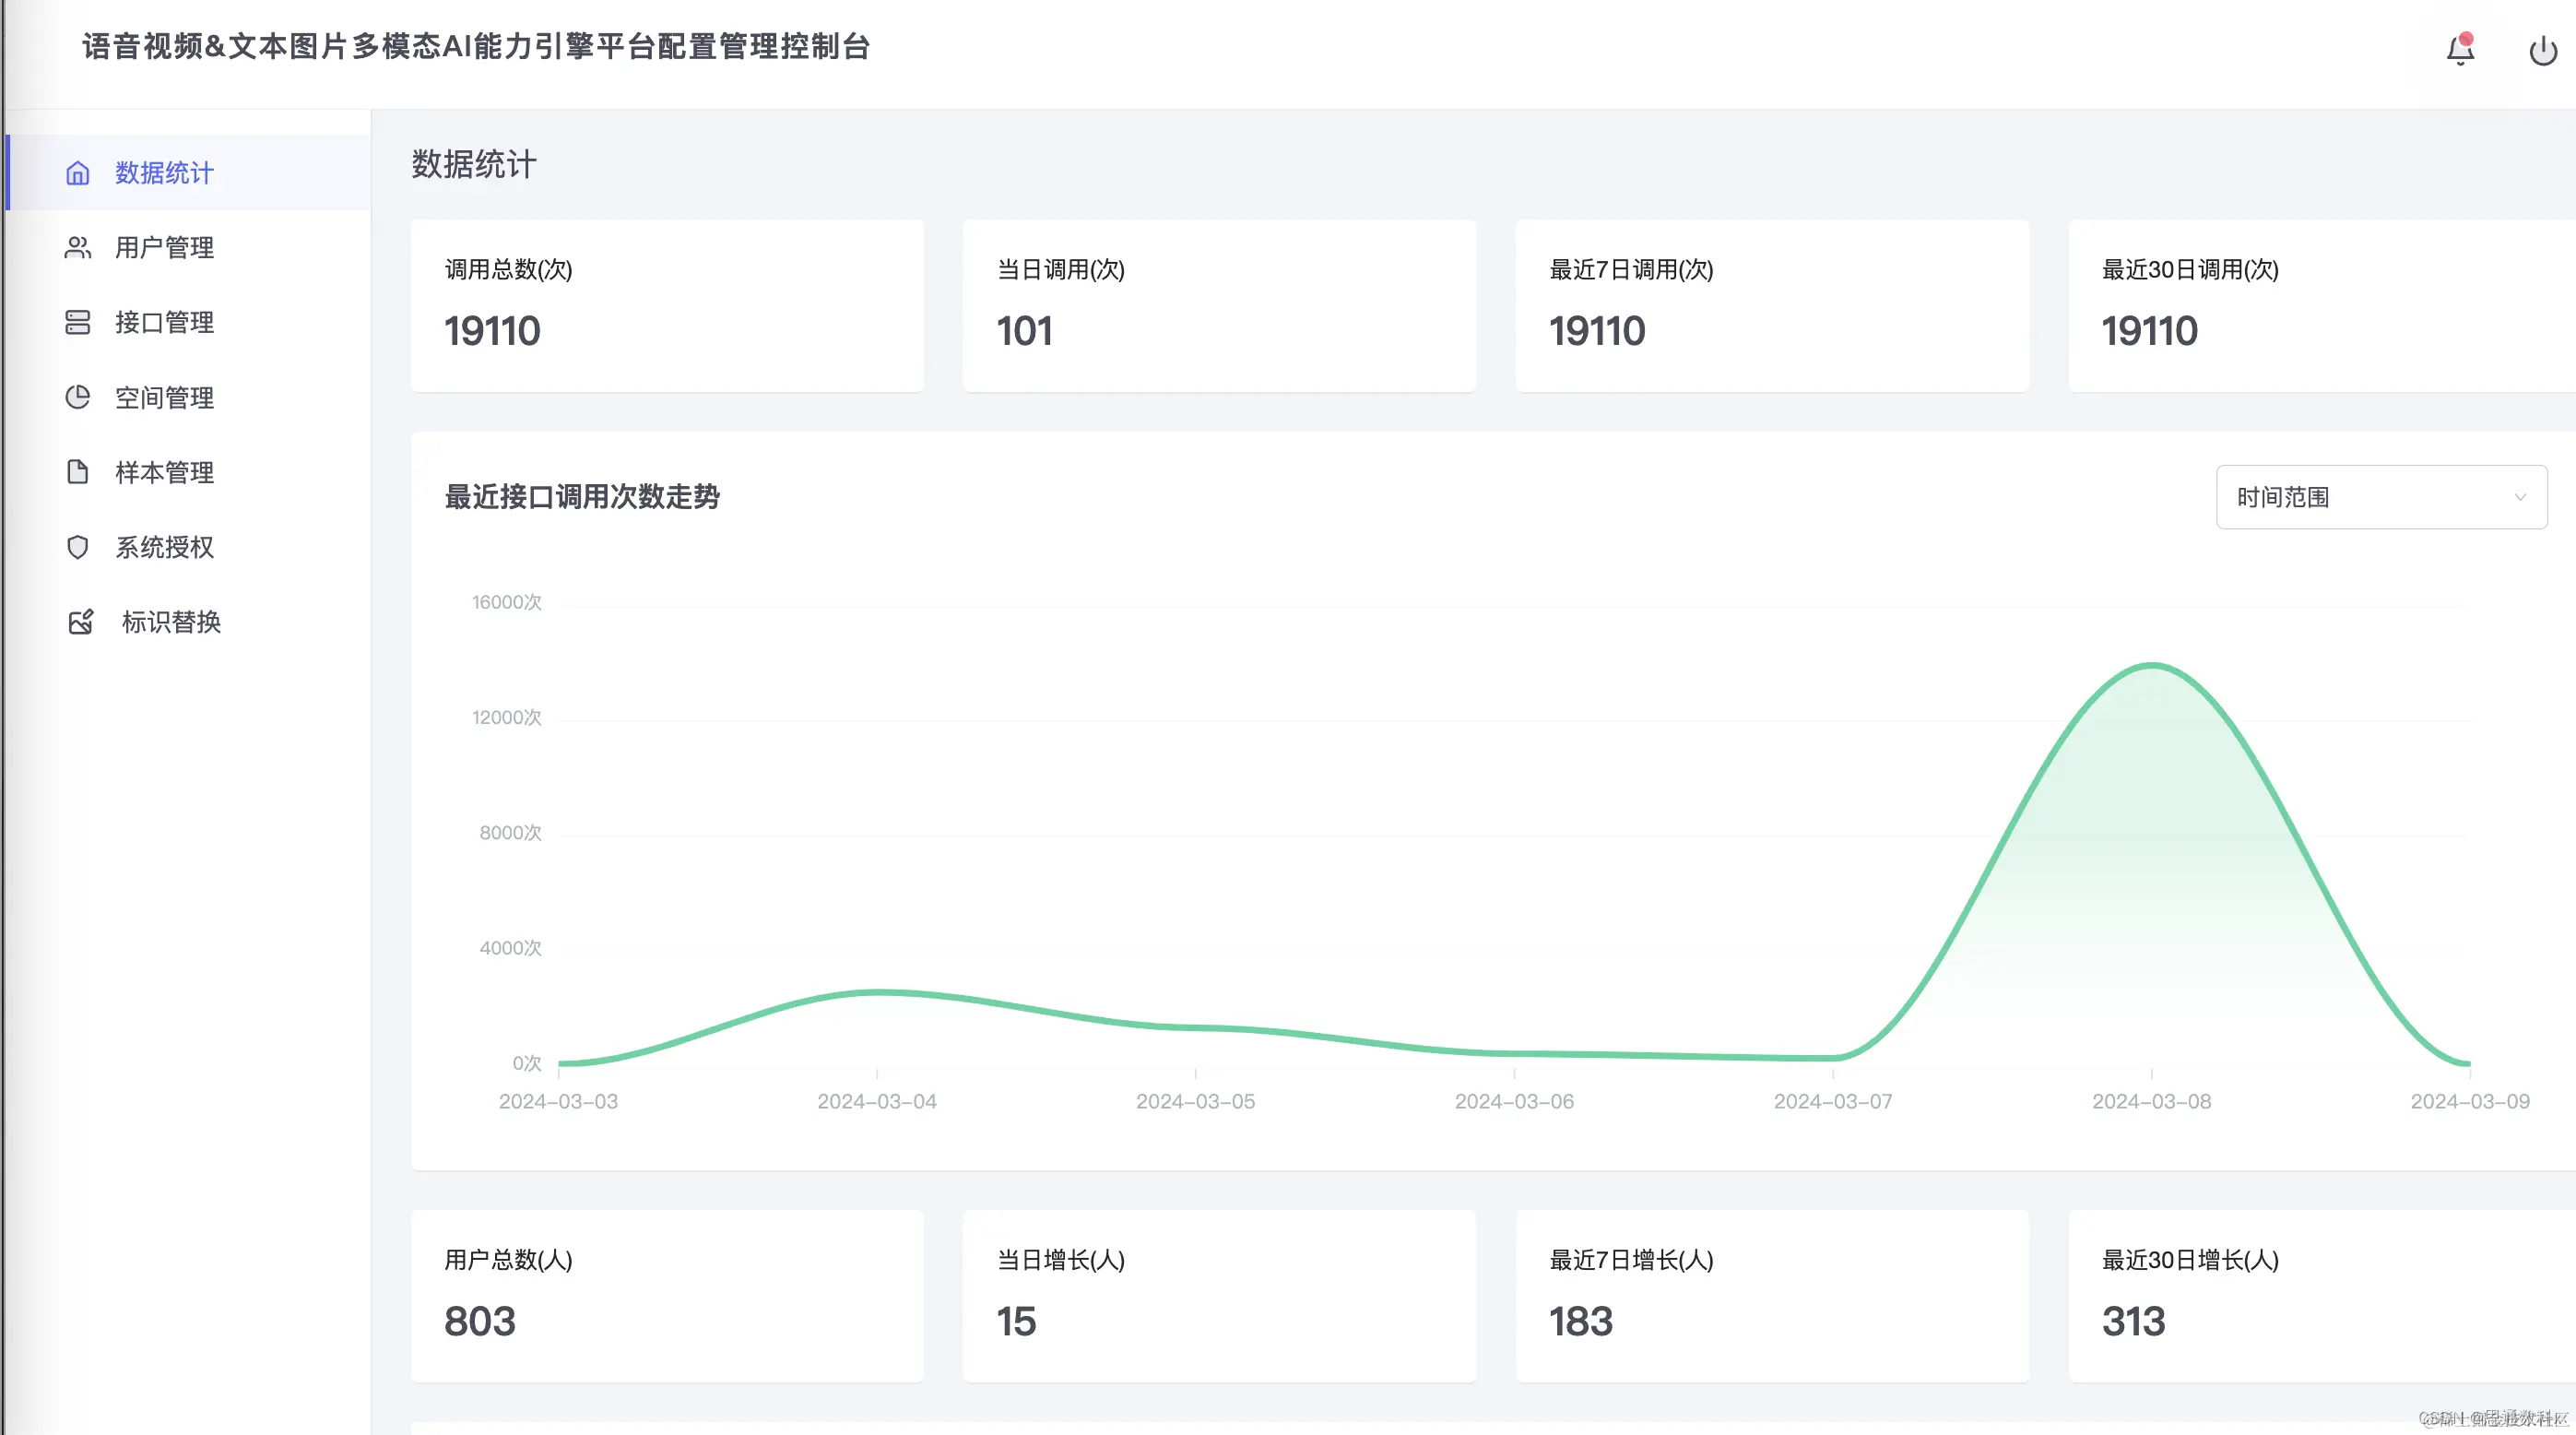Click the 调用总数(次) statistic card
This screenshot has width=2576, height=1435.
(x=667, y=305)
